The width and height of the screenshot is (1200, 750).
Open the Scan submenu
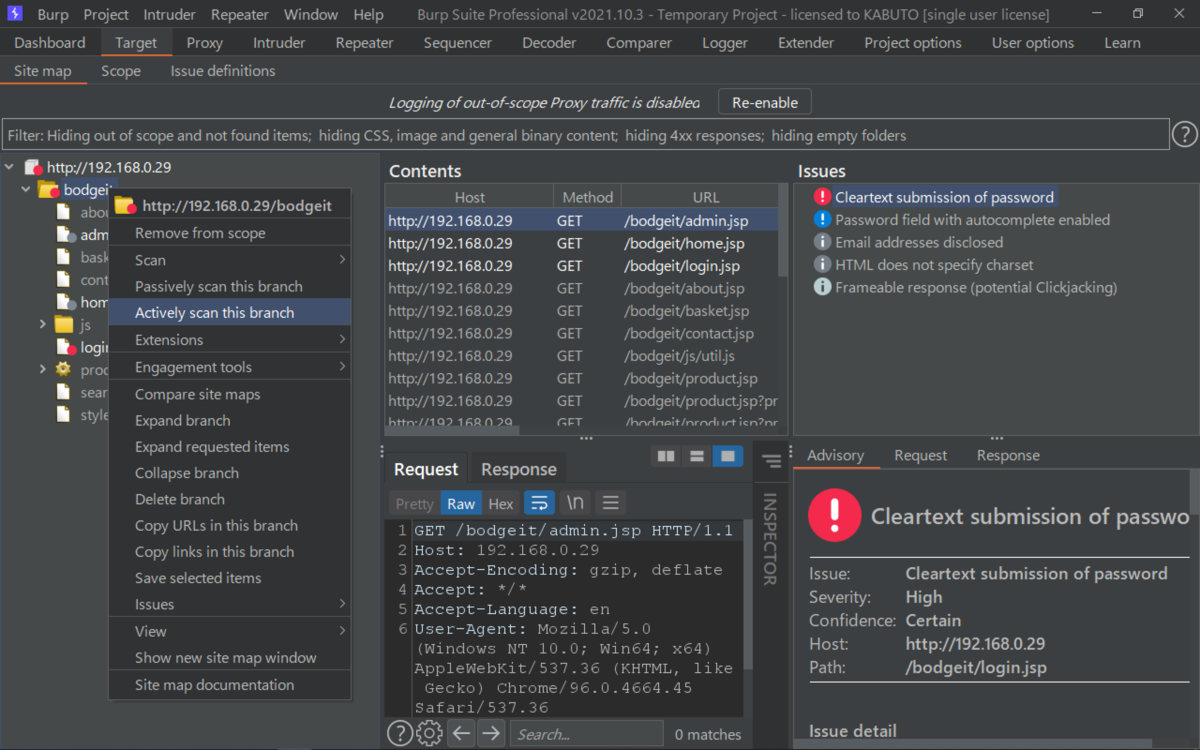point(230,260)
